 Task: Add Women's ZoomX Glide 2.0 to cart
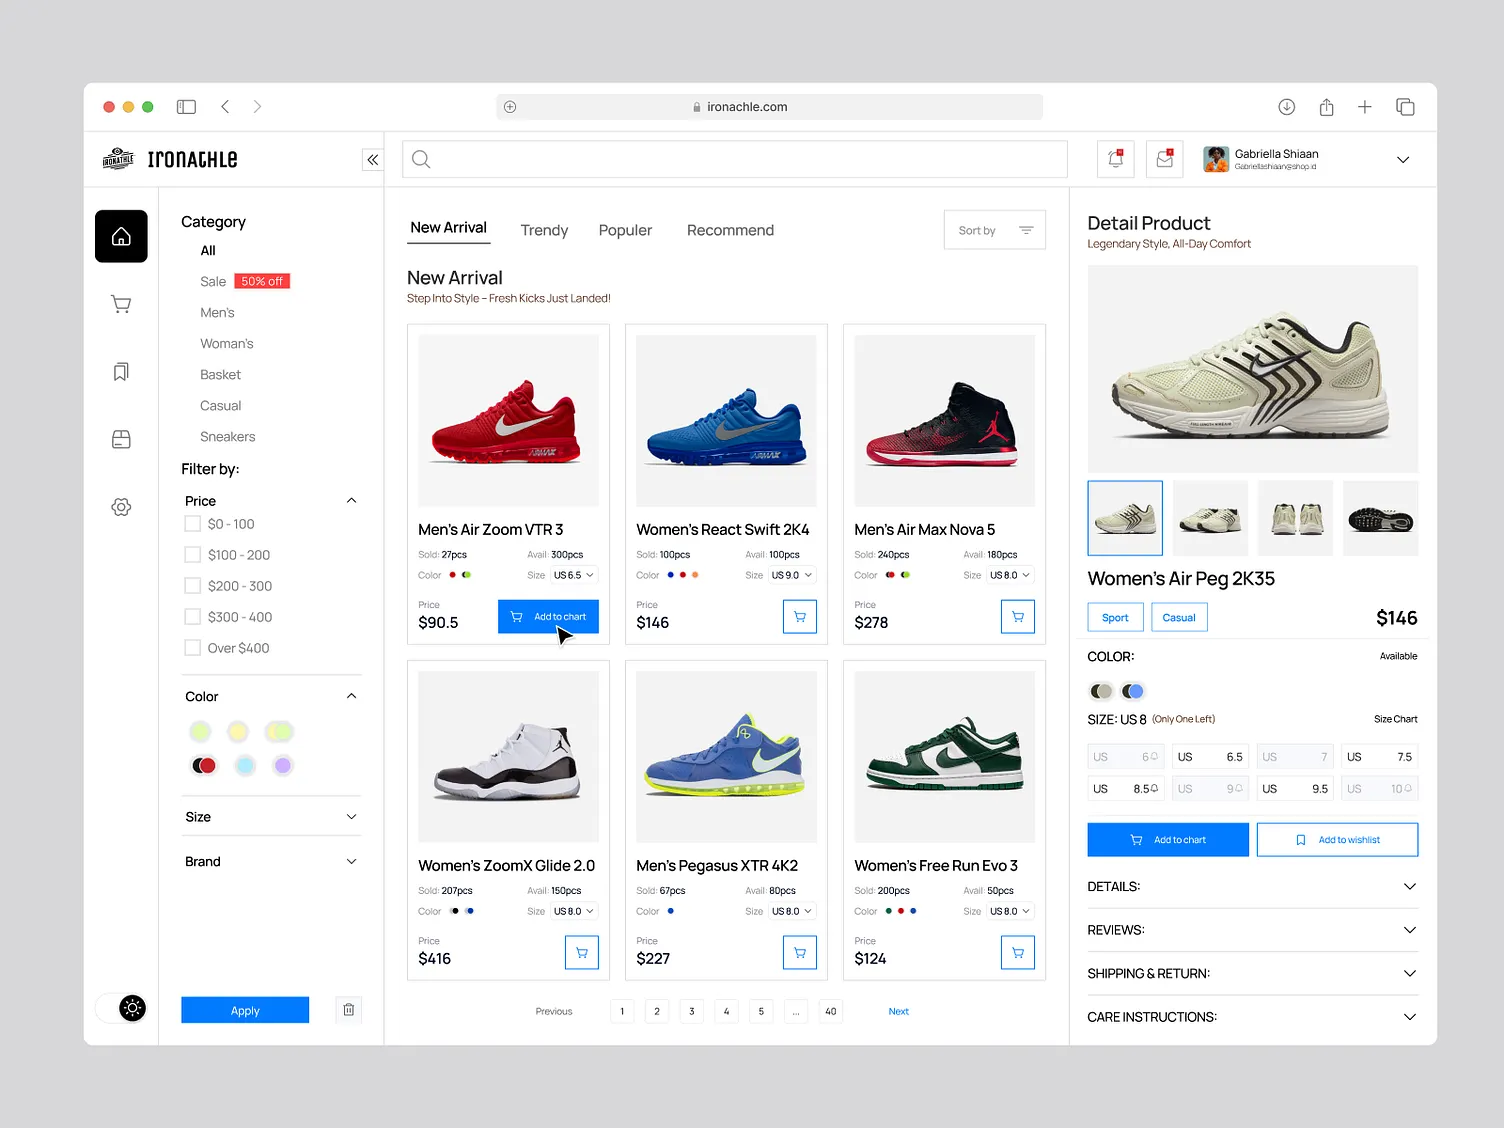pos(582,953)
